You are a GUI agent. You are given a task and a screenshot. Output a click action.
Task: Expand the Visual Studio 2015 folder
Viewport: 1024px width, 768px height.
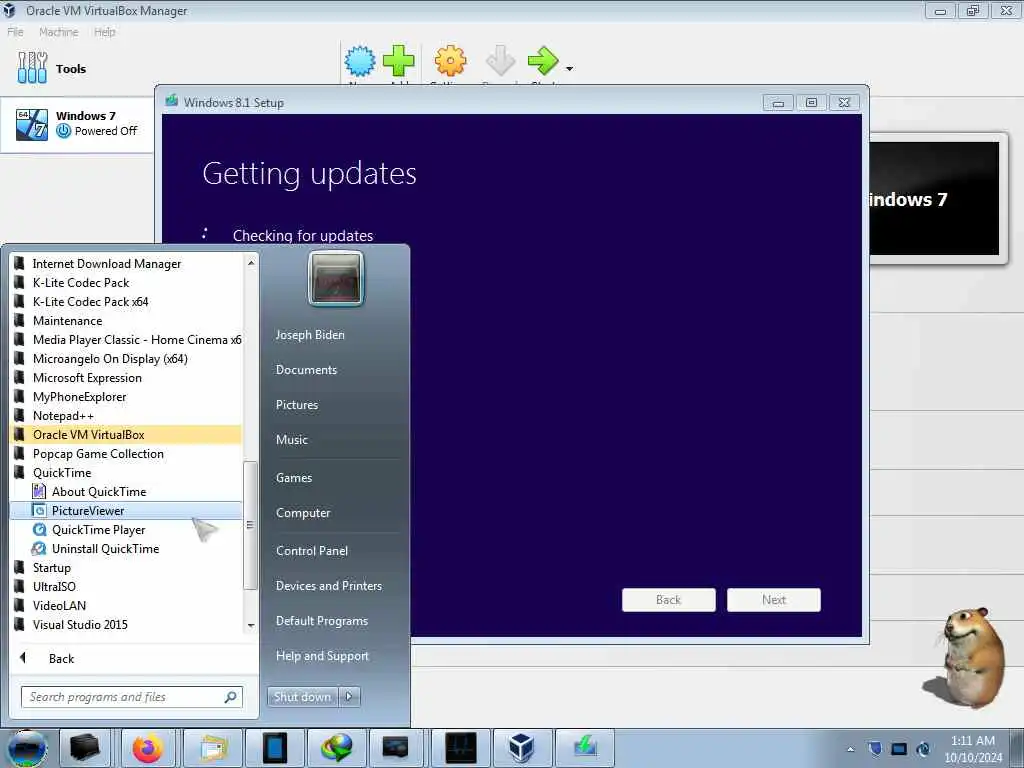click(127, 624)
